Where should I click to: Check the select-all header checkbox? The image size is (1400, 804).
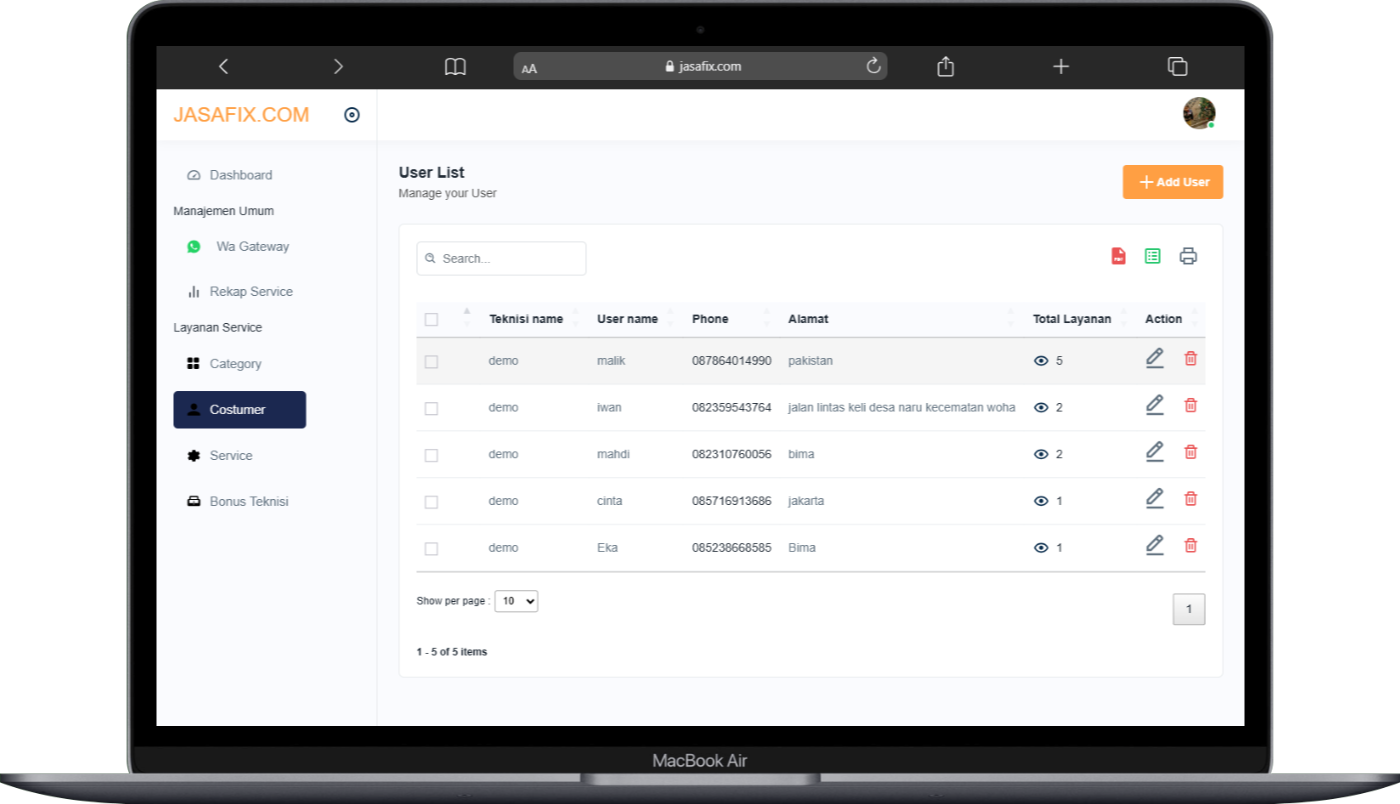pyautogui.click(x=431, y=319)
